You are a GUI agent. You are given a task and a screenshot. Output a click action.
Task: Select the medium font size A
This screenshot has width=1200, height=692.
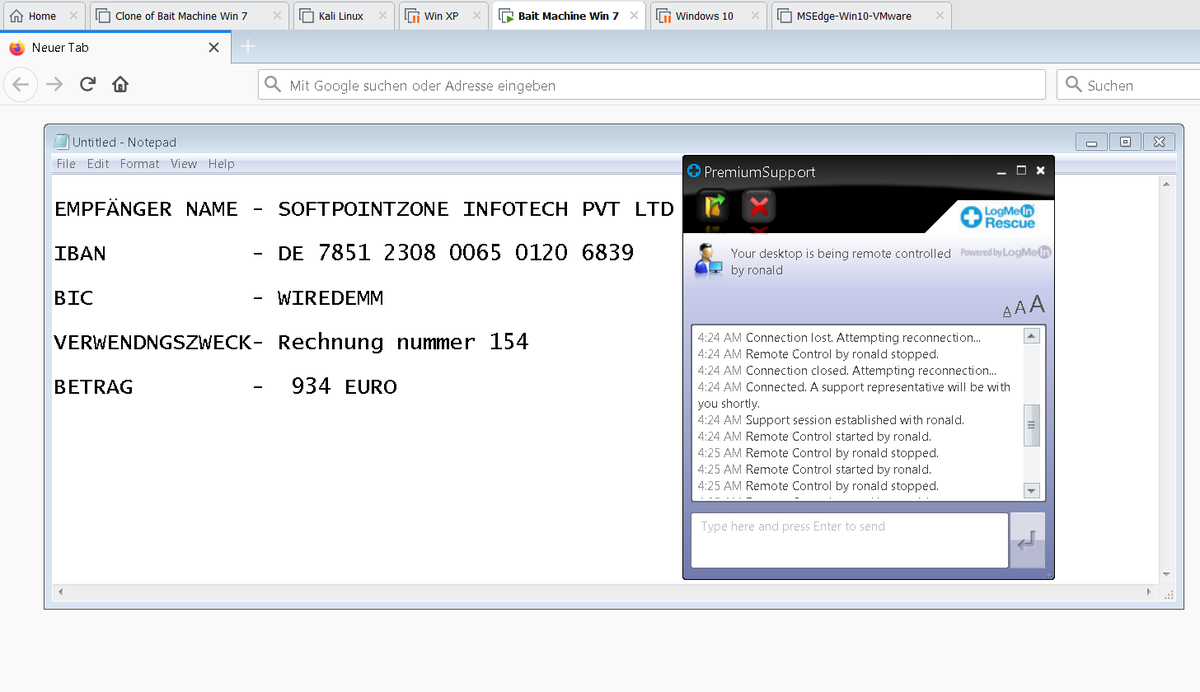1020,309
